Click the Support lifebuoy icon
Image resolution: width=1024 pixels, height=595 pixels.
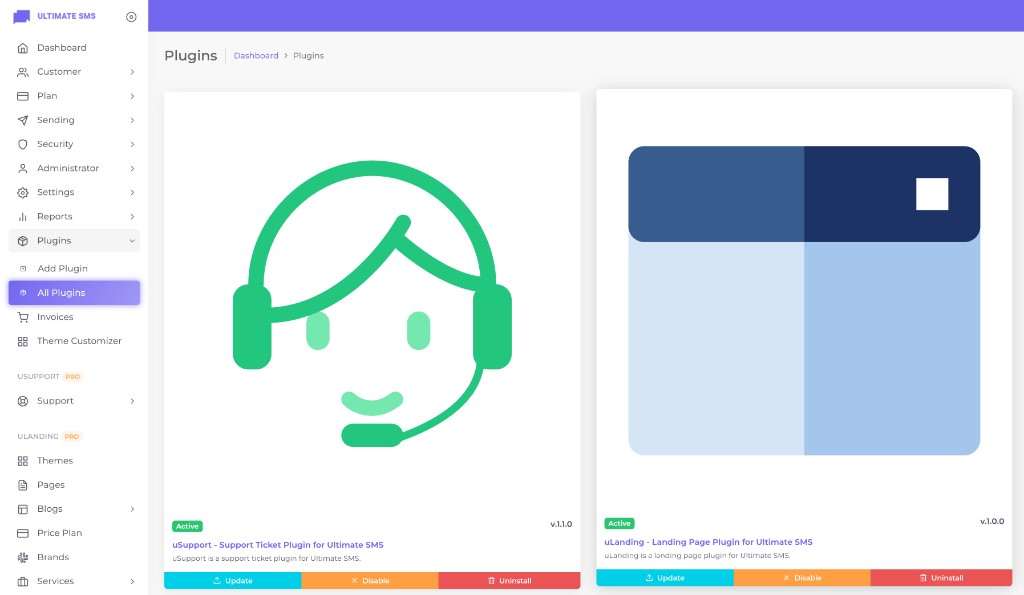[23, 401]
